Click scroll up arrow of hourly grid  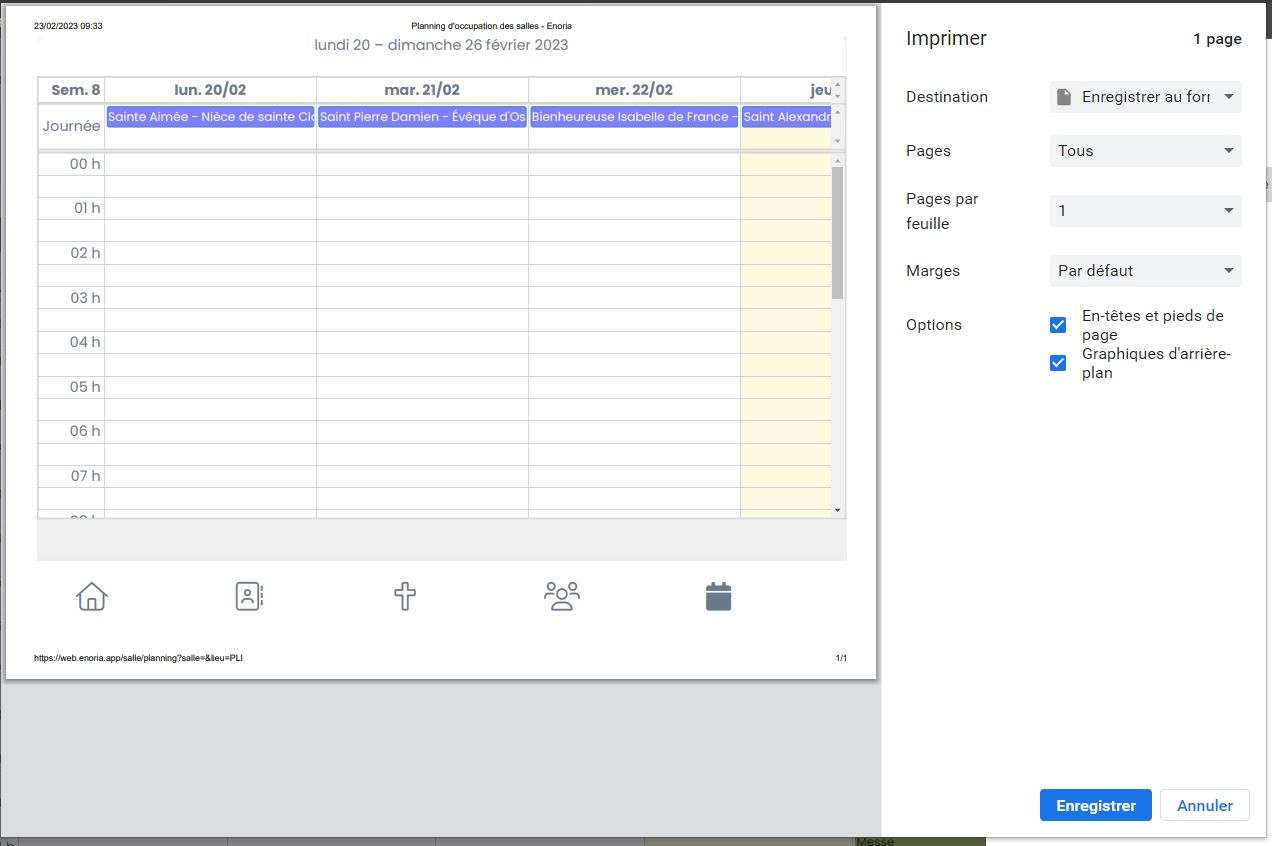tap(838, 161)
